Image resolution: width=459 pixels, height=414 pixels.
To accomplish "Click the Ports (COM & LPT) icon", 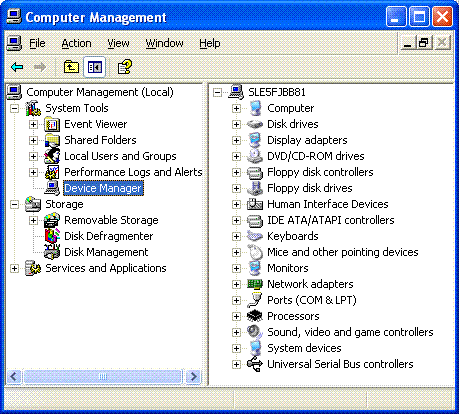I will point(255,300).
